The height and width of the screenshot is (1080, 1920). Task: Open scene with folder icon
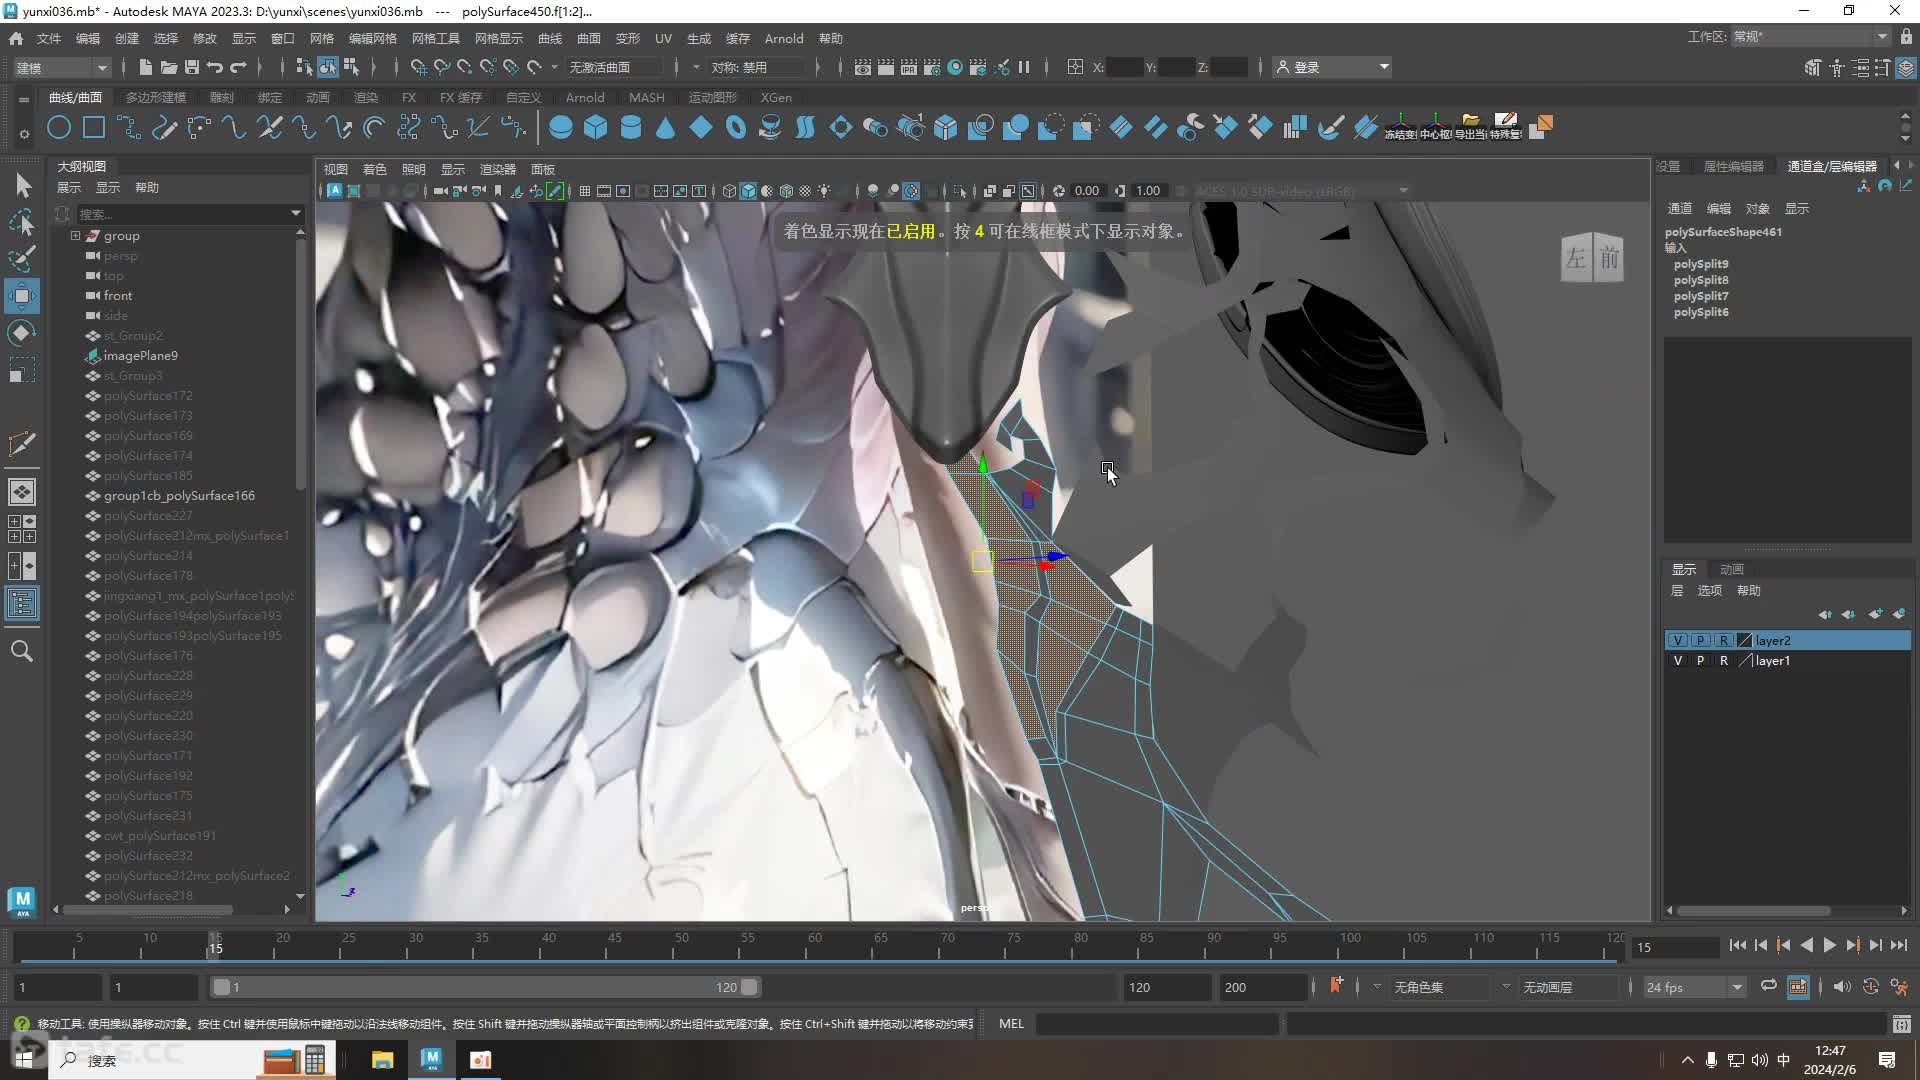pyautogui.click(x=169, y=67)
